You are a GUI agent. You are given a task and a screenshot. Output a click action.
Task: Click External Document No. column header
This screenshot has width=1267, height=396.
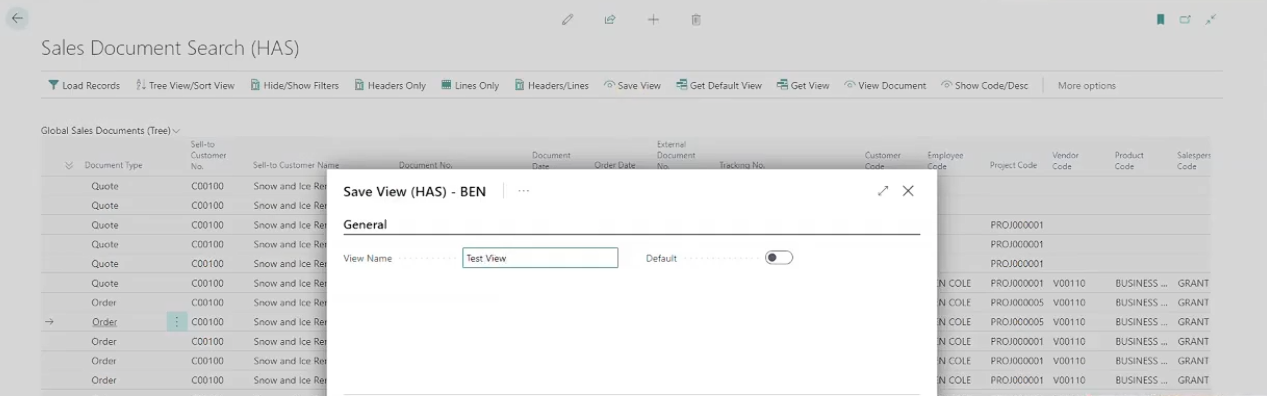676,155
